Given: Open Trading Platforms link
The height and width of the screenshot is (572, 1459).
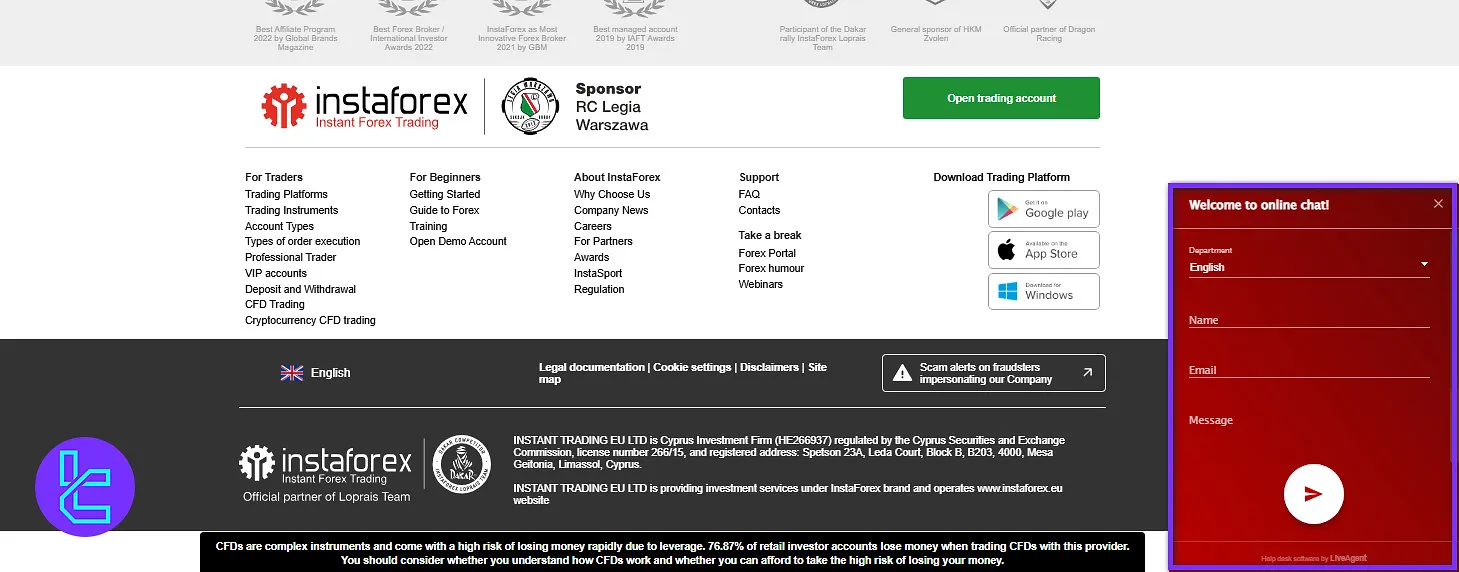Looking at the screenshot, I should (286, 195).
